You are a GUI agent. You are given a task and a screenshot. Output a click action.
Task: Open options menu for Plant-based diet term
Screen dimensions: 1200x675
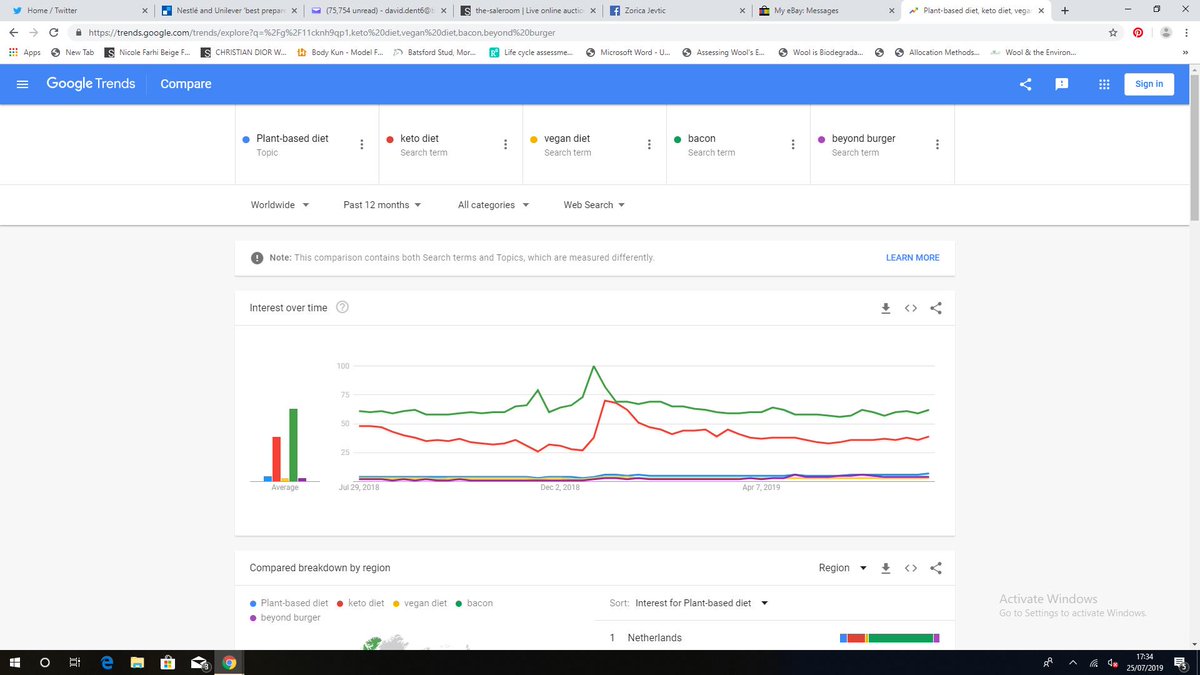coord(361,144)
